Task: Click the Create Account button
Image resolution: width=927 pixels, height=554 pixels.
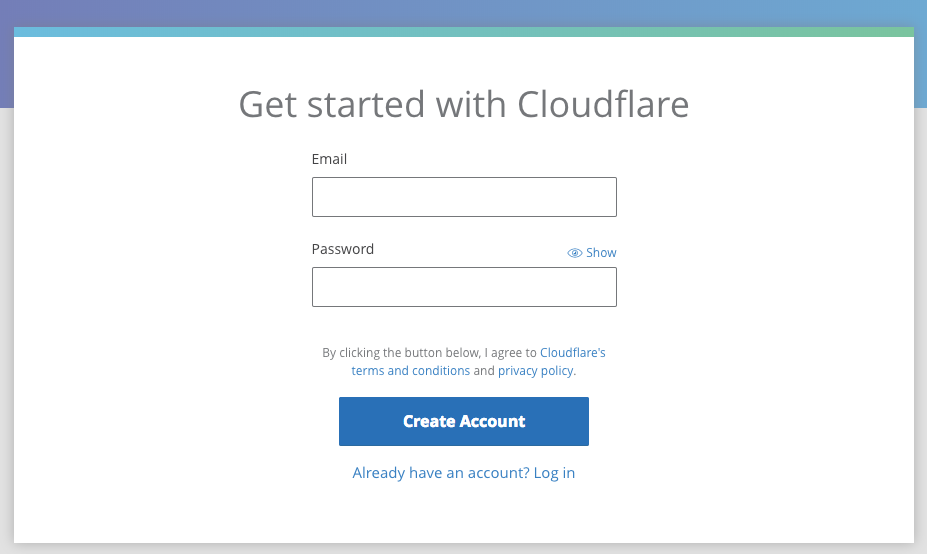Action: (x=464, y=422)
